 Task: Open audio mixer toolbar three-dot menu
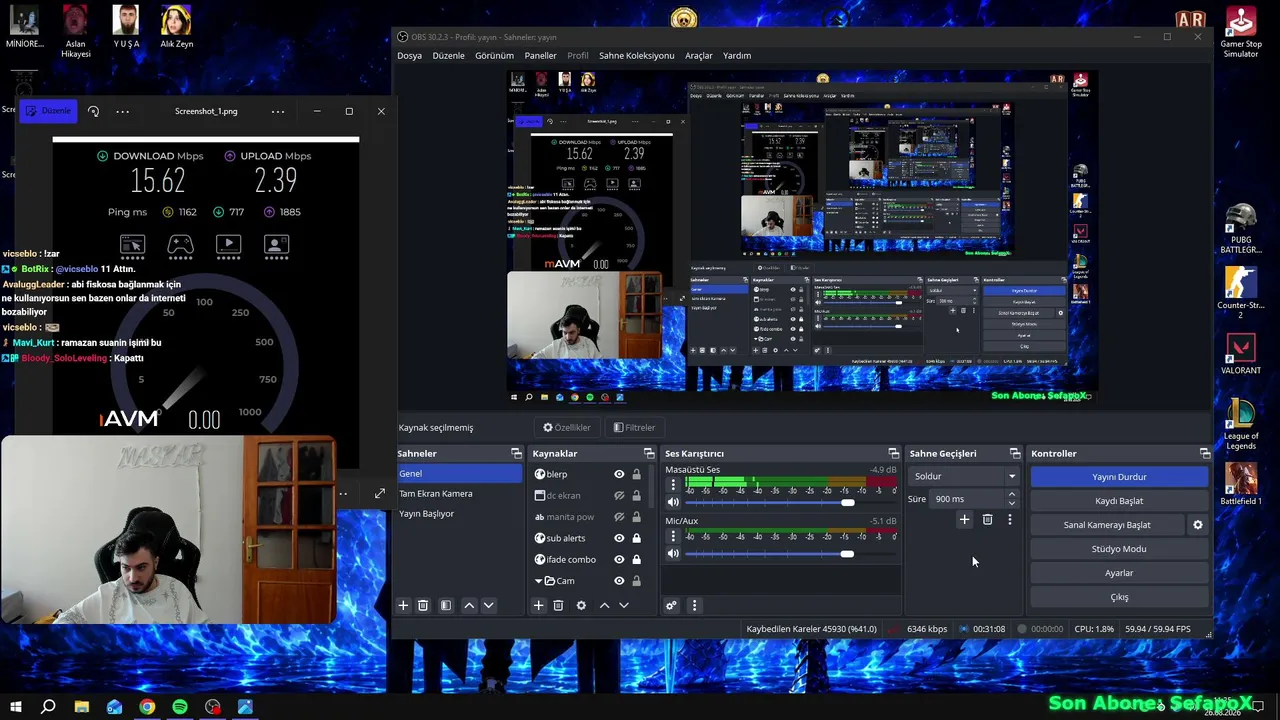click(x=694, y=605)
